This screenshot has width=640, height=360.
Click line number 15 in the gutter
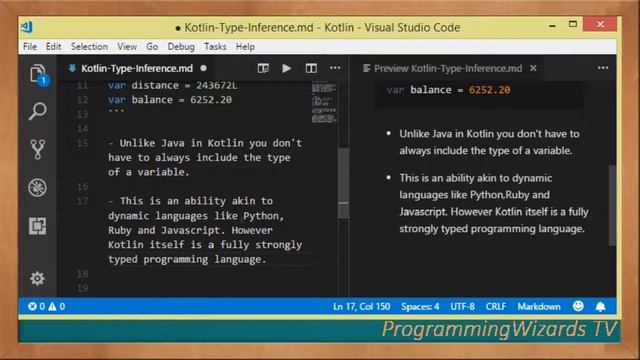pos(82,143)
